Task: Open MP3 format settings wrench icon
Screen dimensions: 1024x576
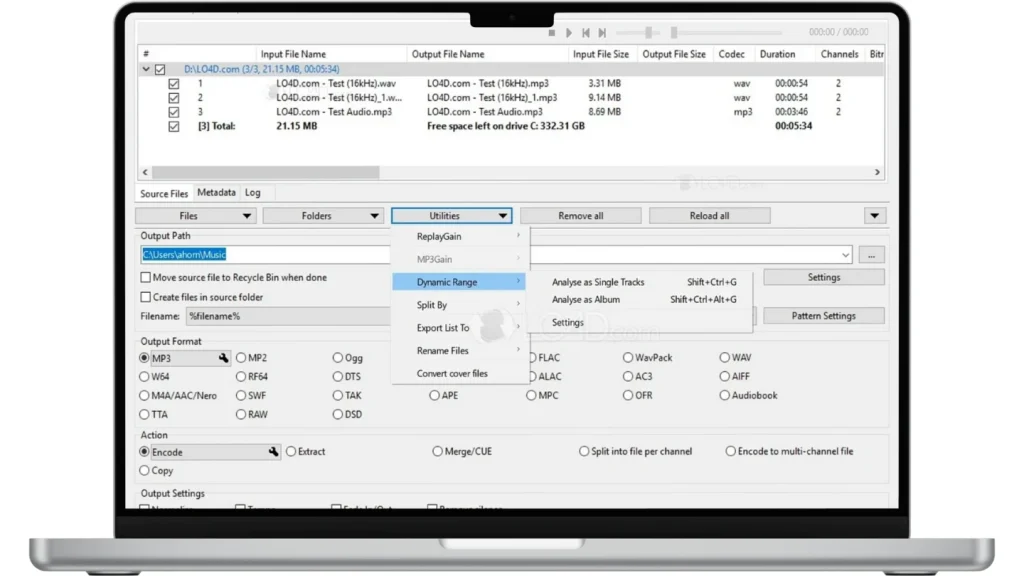Action: (x=225, y=358)
